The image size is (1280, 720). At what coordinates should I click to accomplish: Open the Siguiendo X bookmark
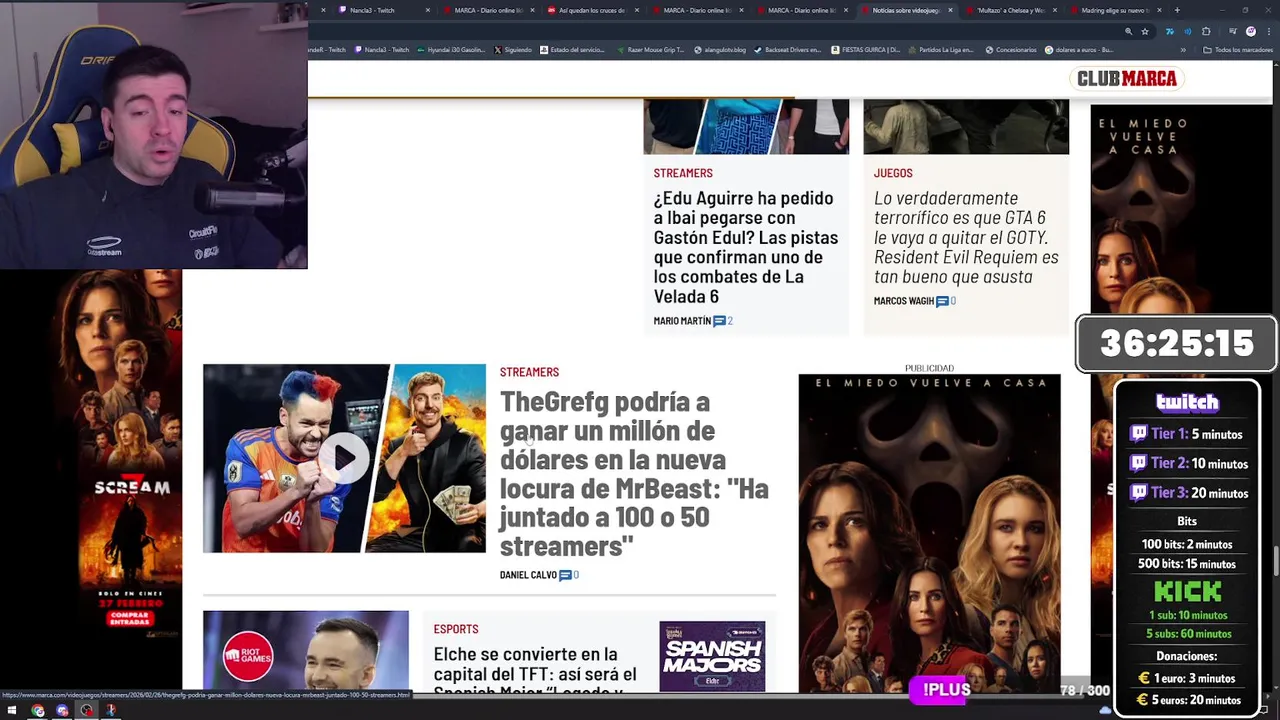(513, 49)
